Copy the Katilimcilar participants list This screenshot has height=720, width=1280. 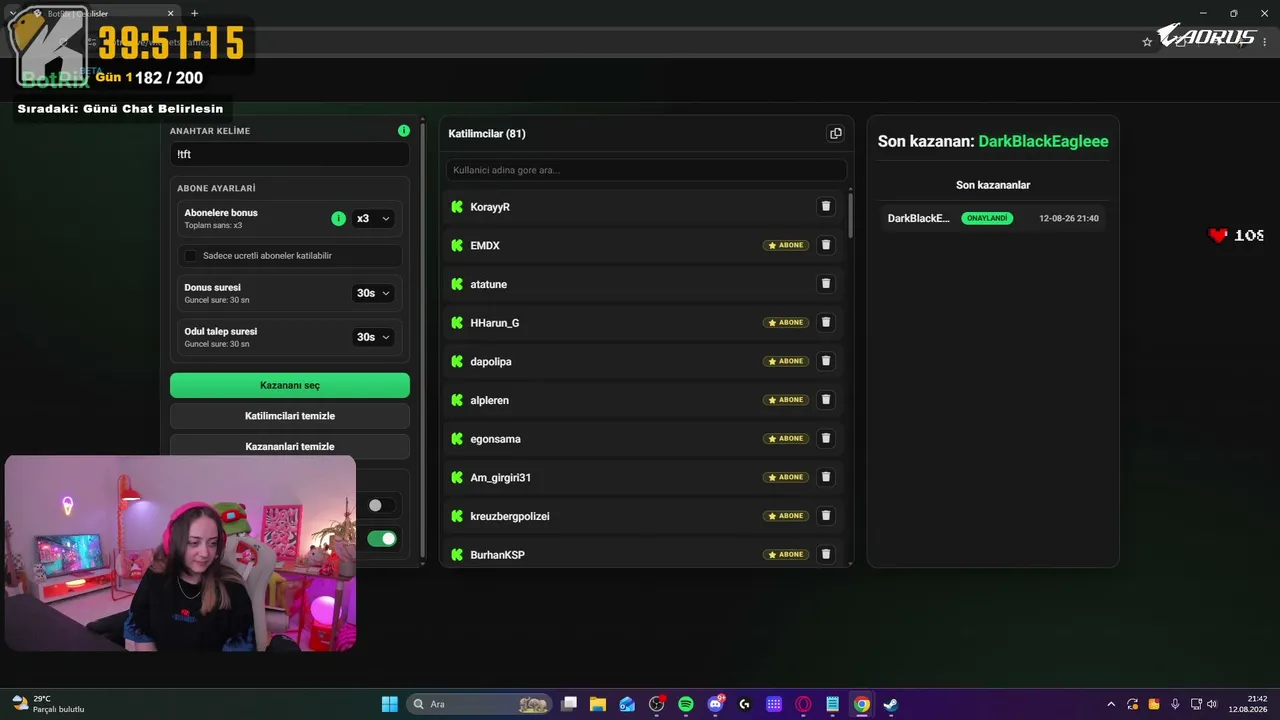(x=836, y=134)
